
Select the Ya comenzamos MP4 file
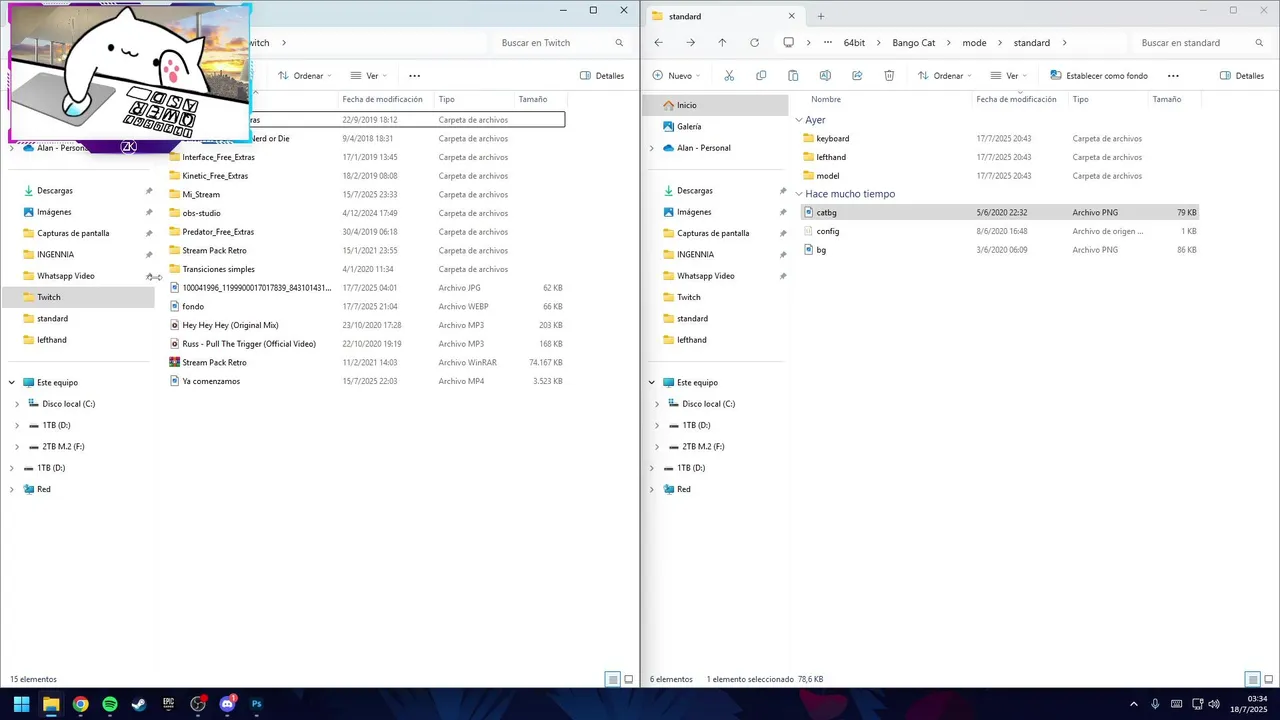tap(211, 381)
